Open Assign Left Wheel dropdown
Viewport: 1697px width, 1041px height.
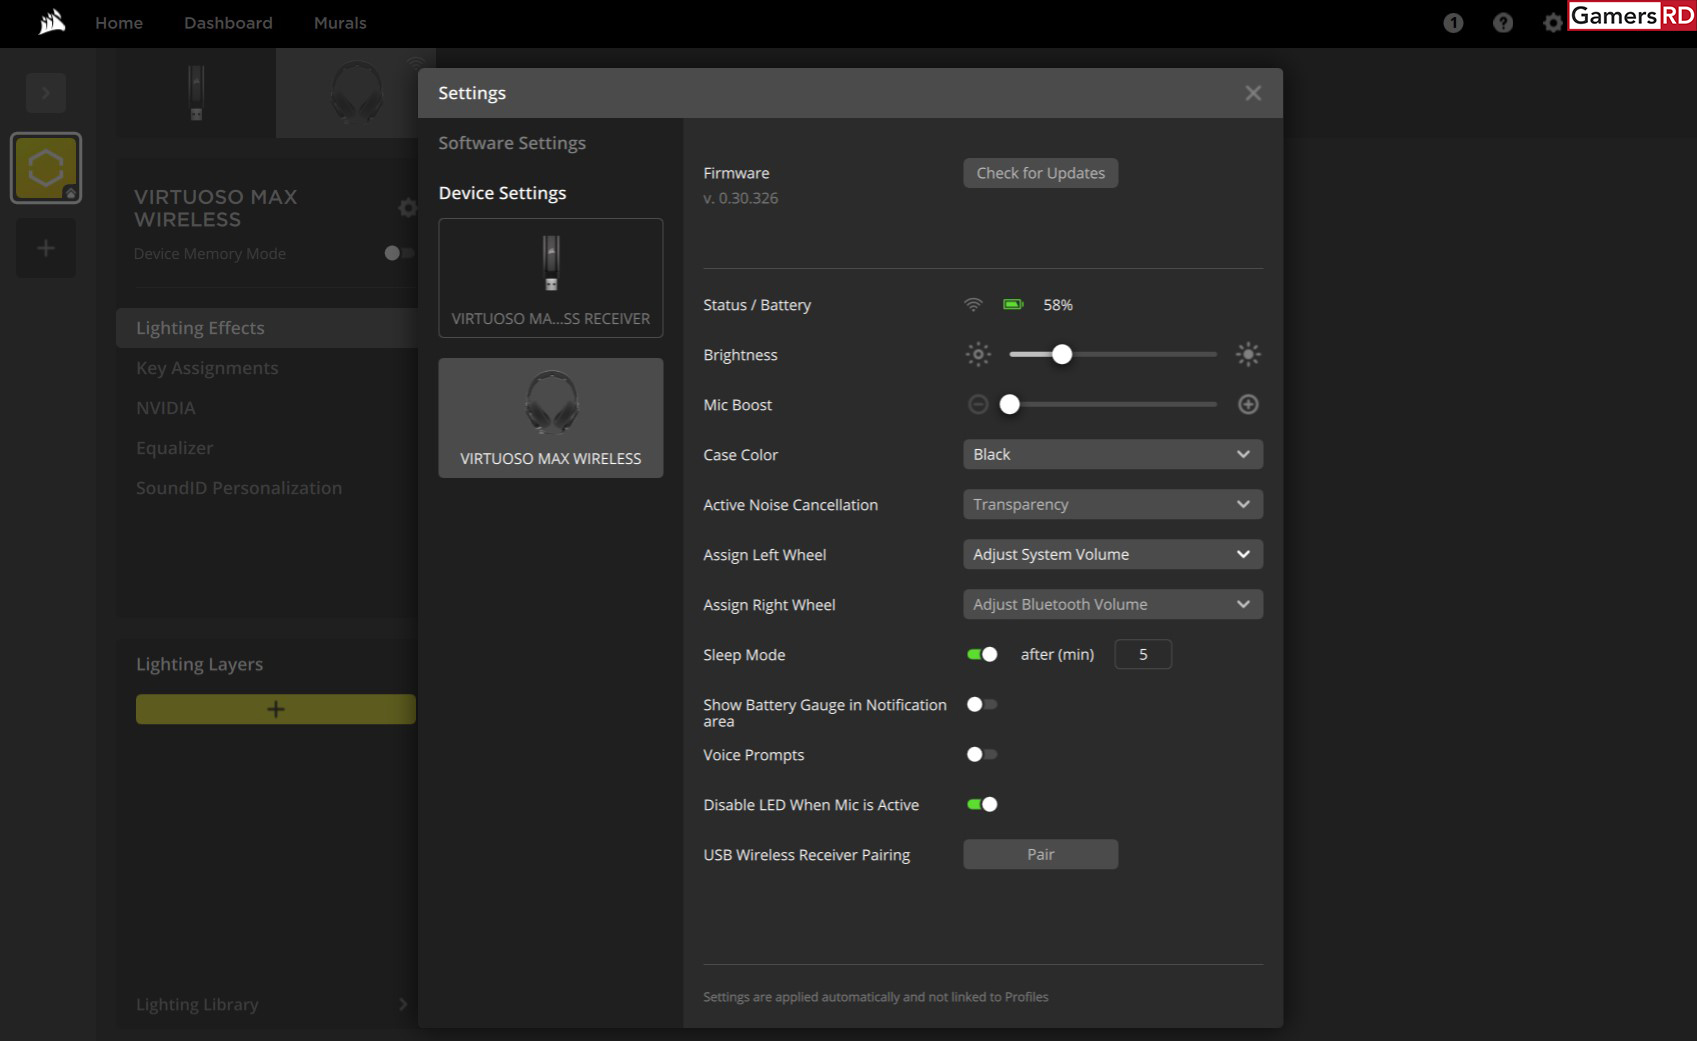[x=1113, y=554]
